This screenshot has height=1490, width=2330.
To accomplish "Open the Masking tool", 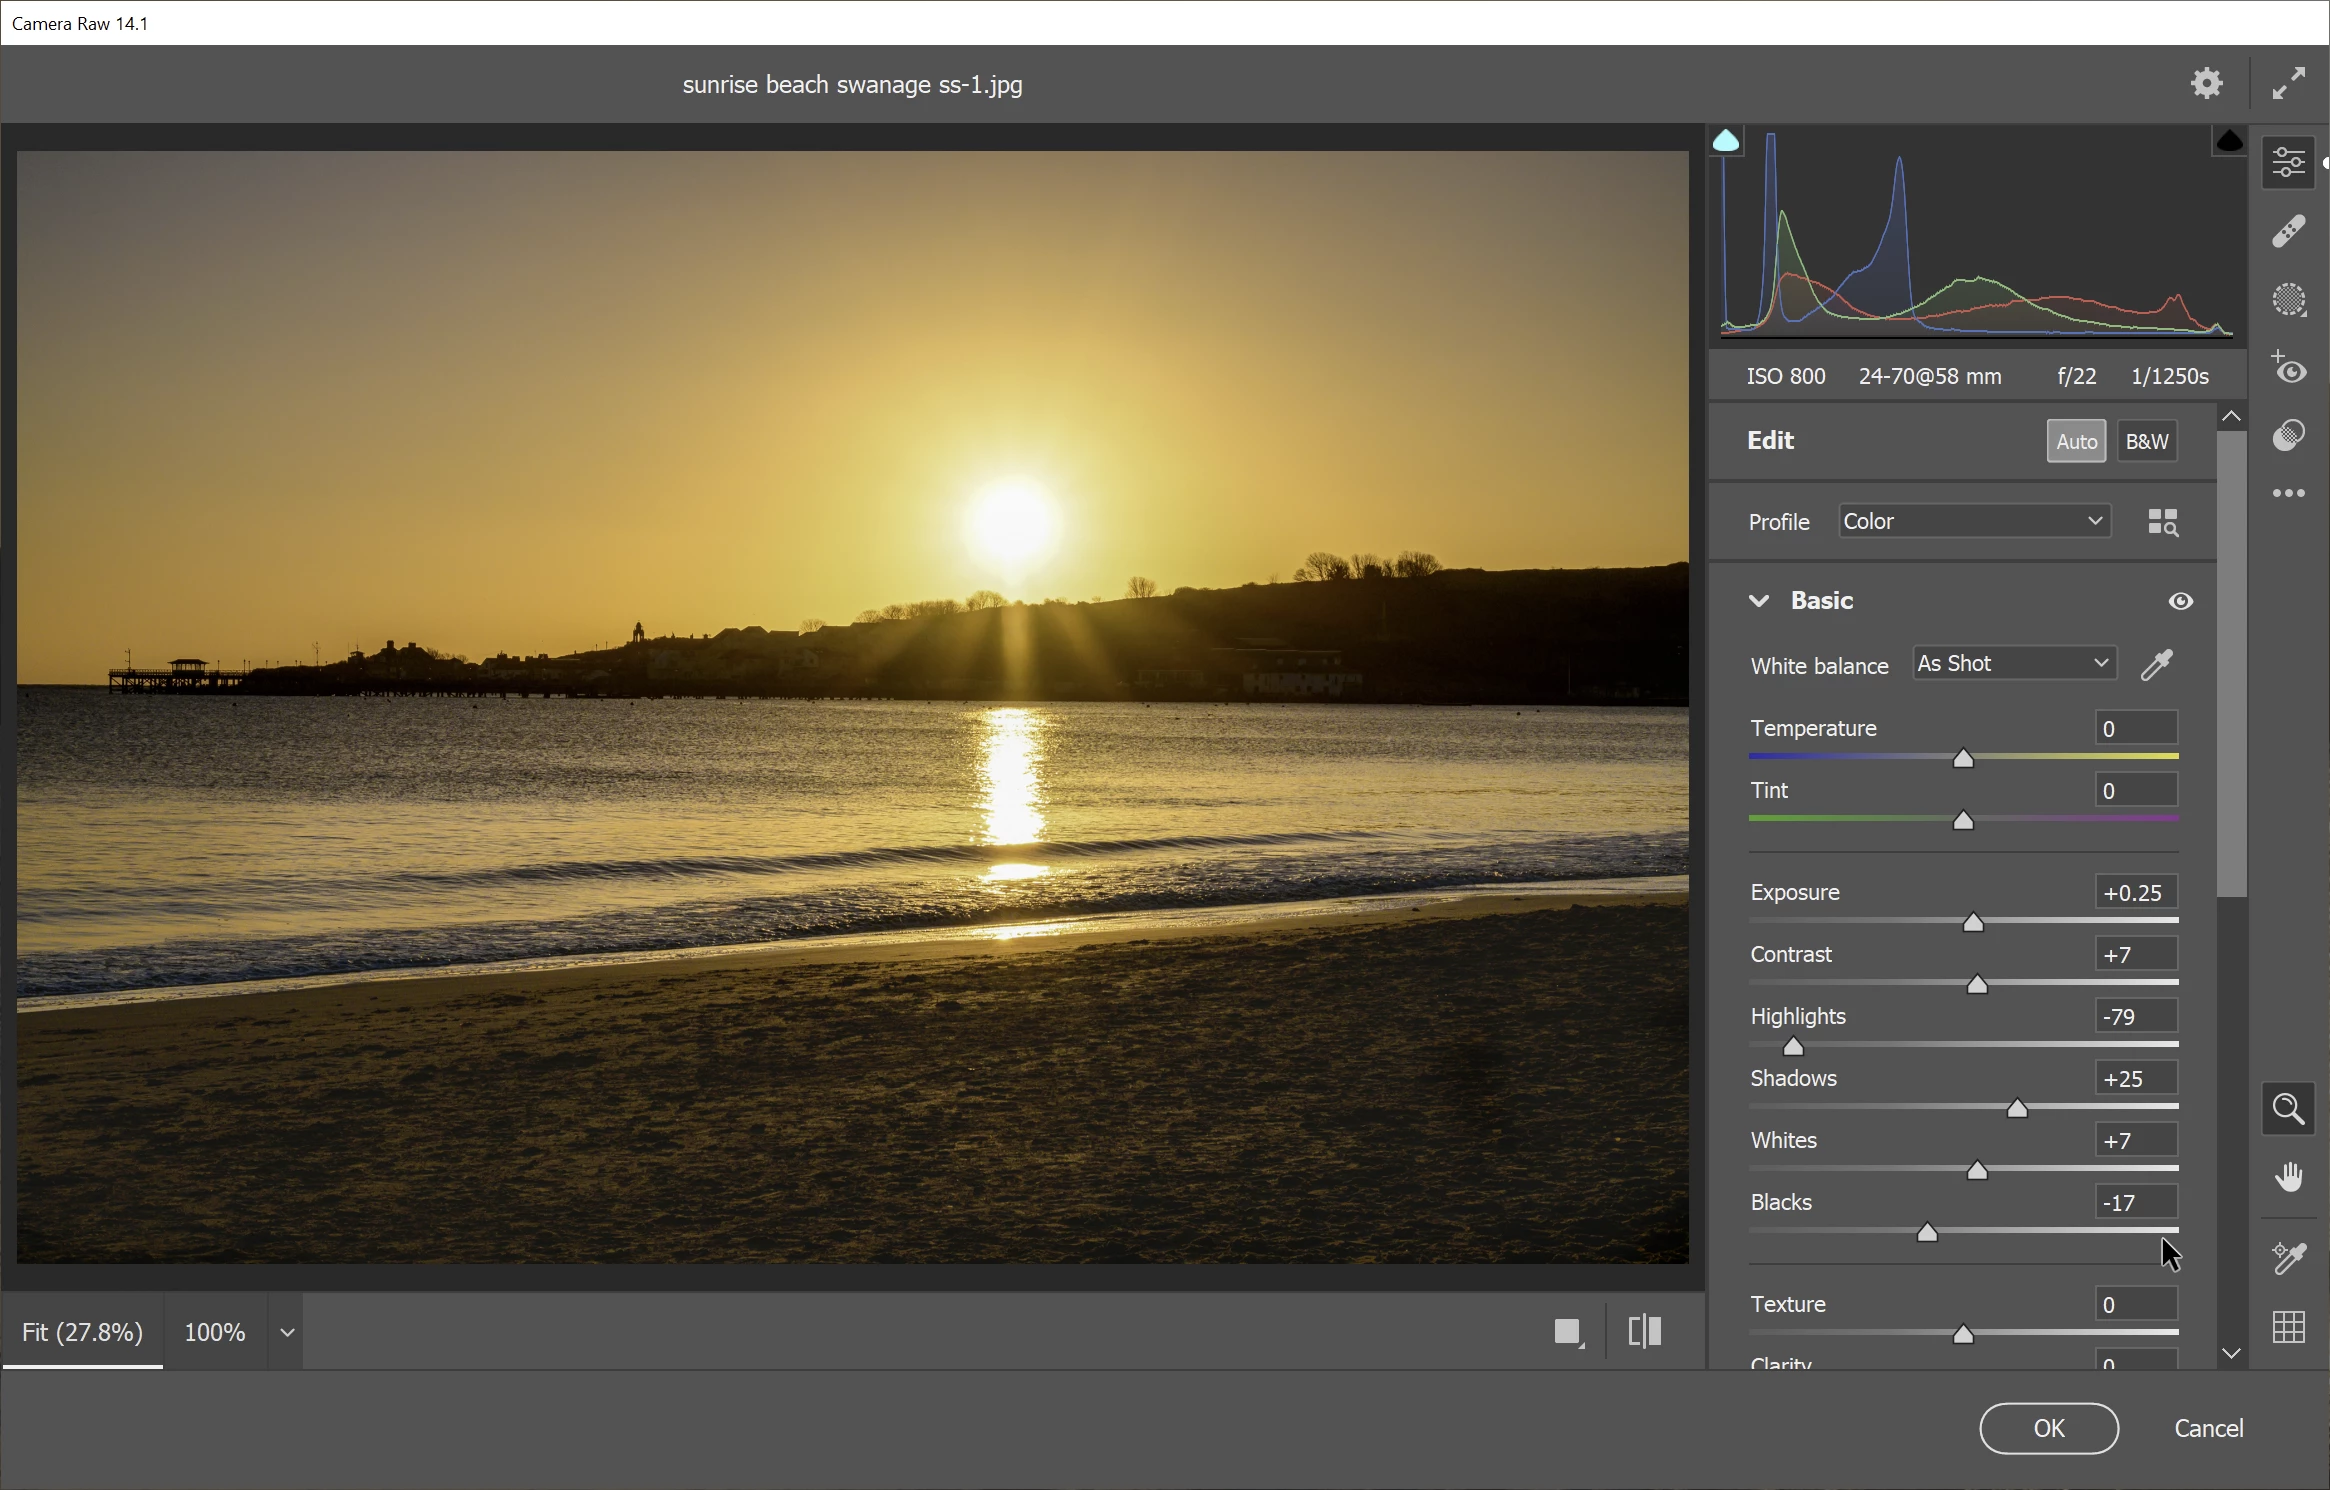I will [2288, 299].
